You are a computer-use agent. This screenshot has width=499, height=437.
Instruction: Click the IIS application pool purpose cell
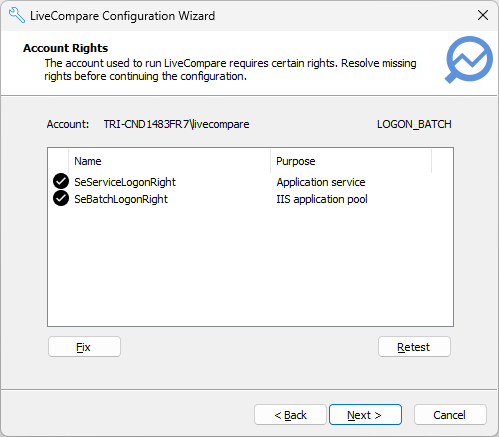pos(322,199)
